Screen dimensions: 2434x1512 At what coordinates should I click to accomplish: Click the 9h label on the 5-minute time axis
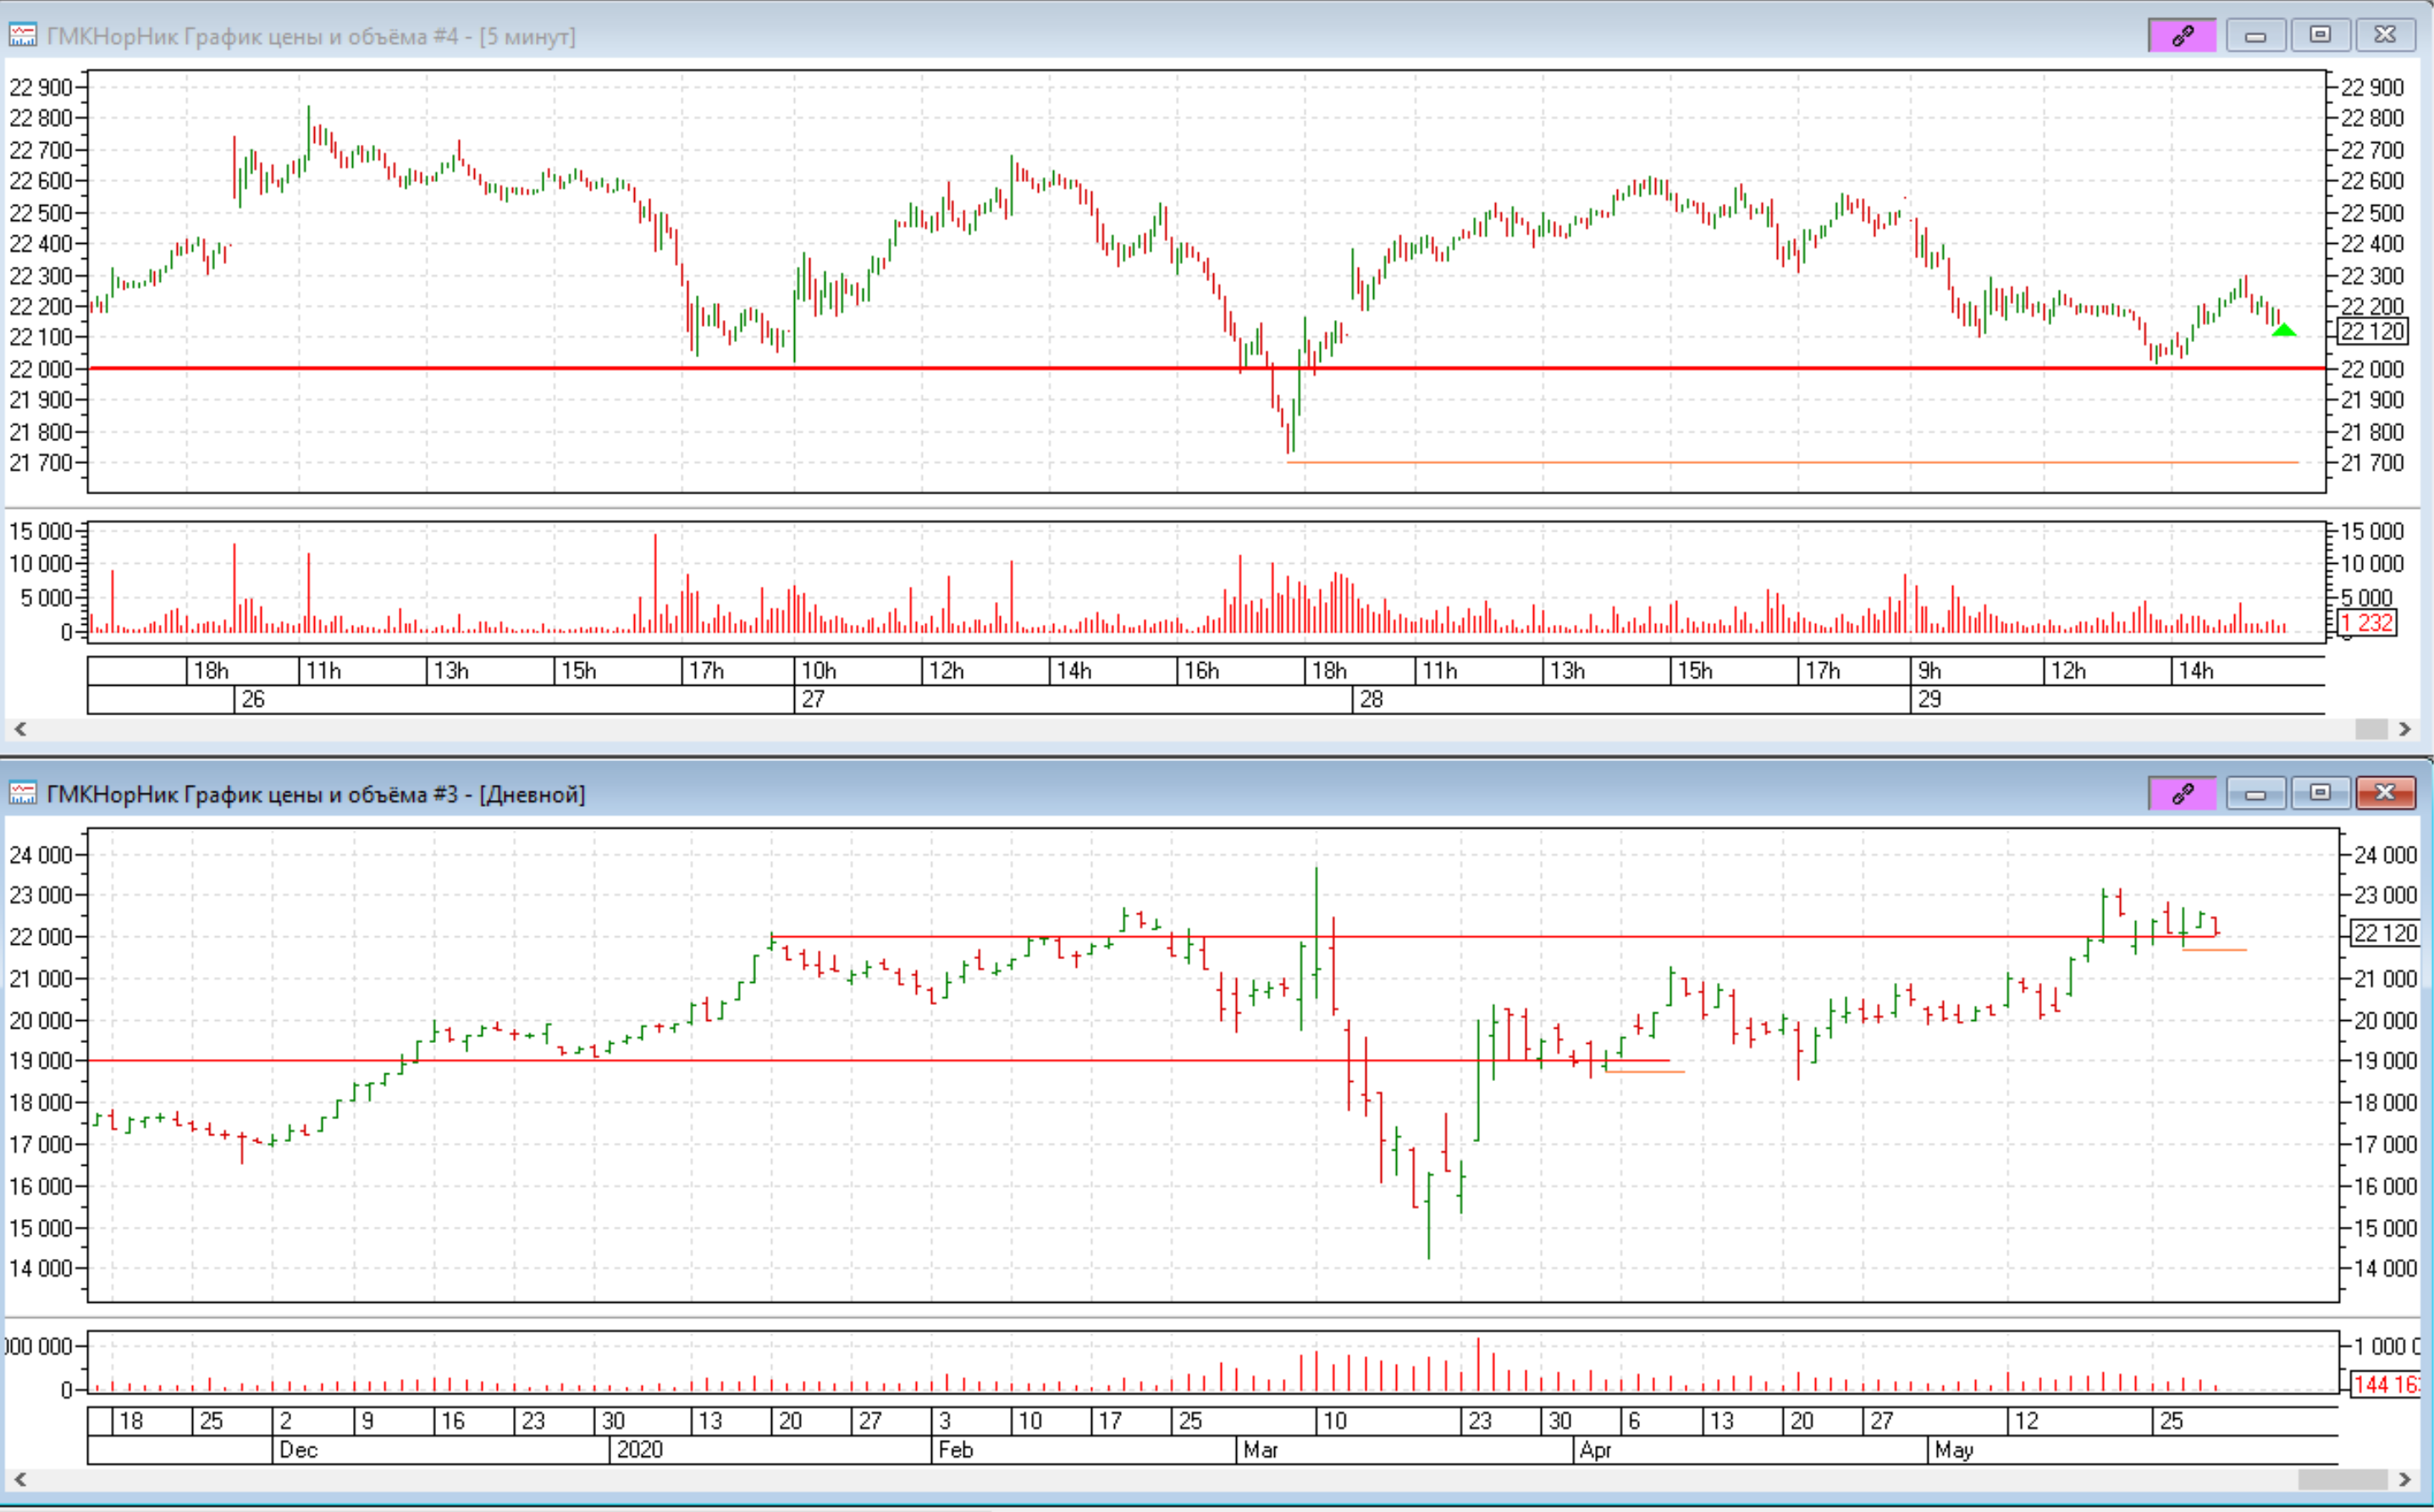pos(1930,670)
